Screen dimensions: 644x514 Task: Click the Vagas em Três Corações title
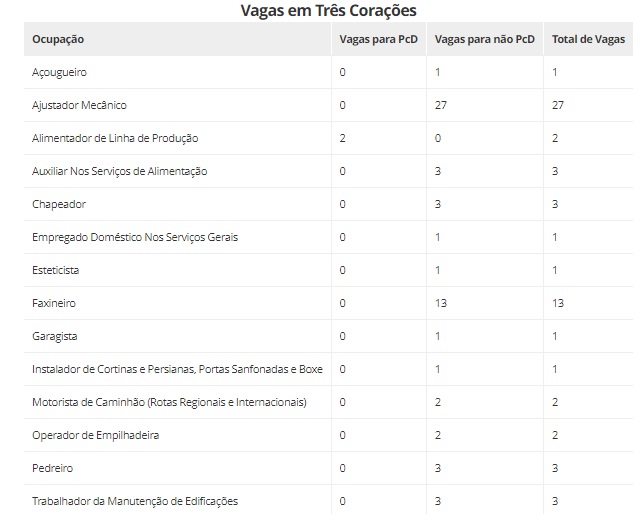point(329,10)
